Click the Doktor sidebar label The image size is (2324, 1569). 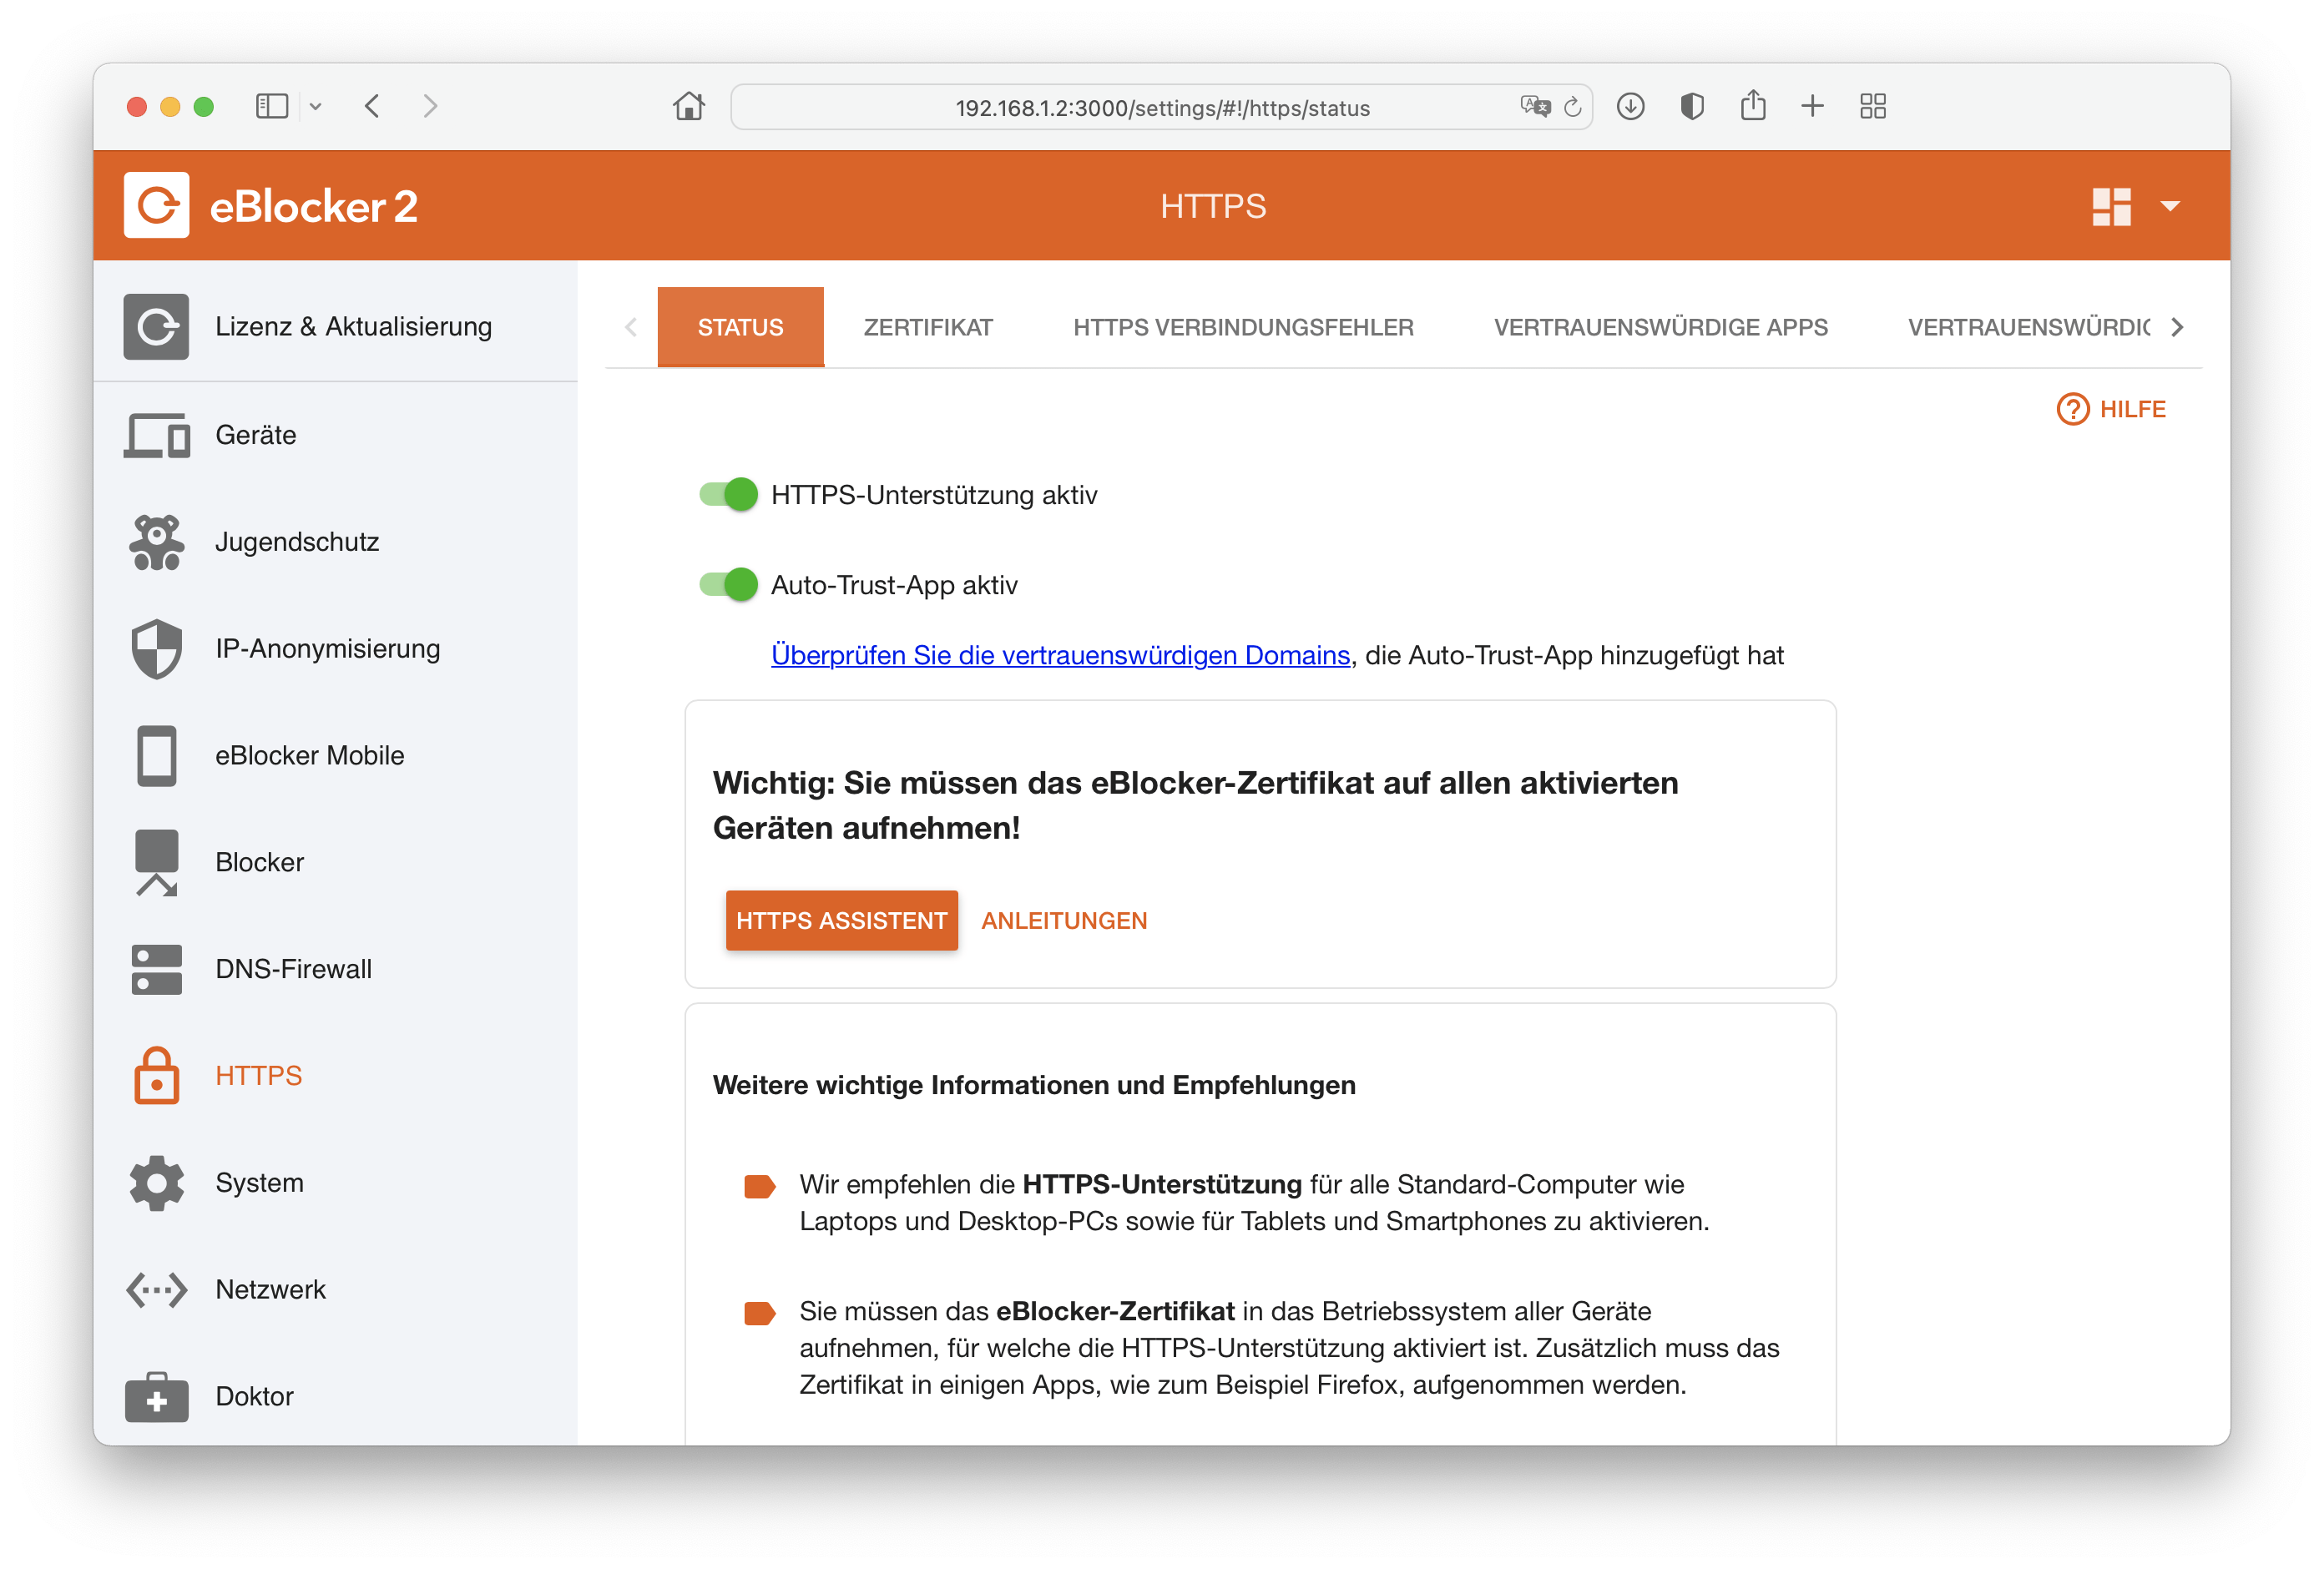[x=254, y=1397]
